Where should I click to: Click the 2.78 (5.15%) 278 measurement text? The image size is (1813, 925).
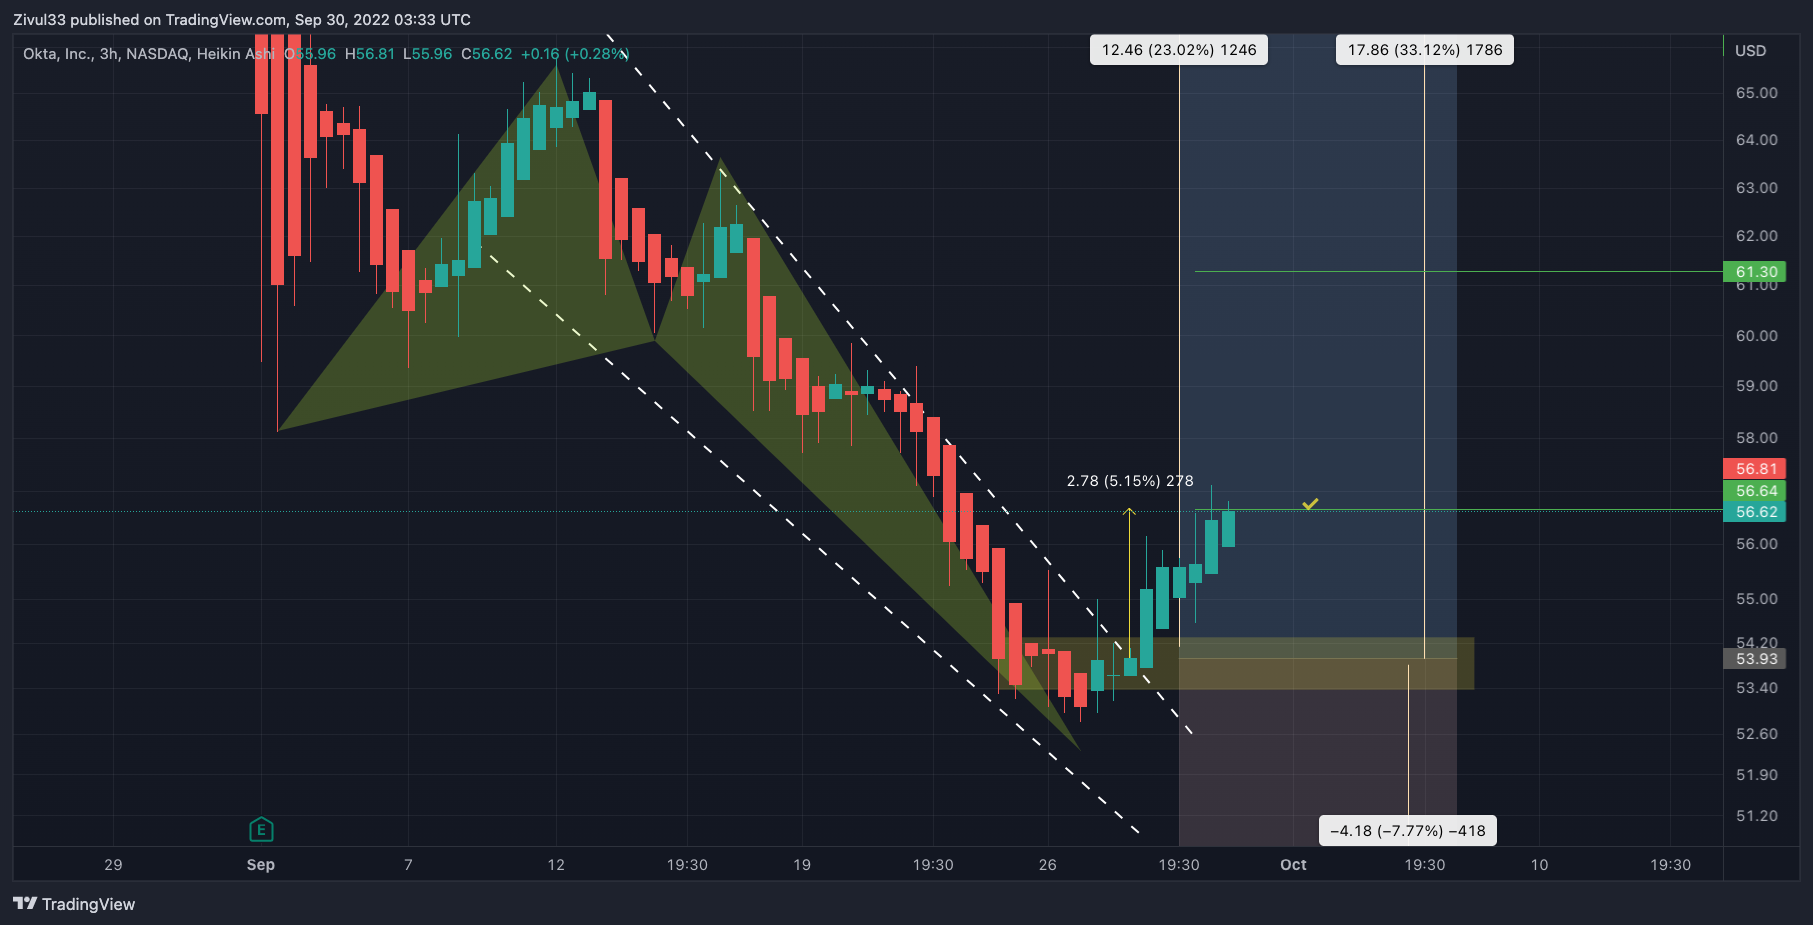[1130, 481]
